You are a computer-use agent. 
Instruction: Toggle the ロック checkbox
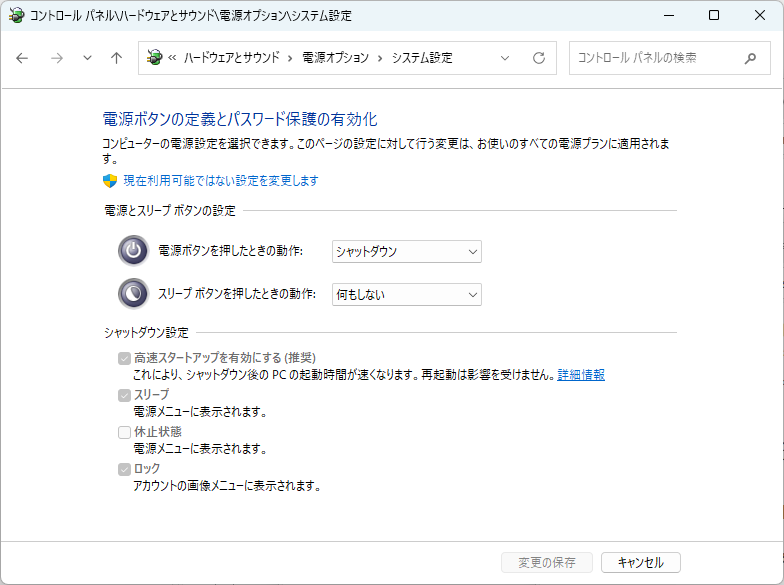[124, 469]
